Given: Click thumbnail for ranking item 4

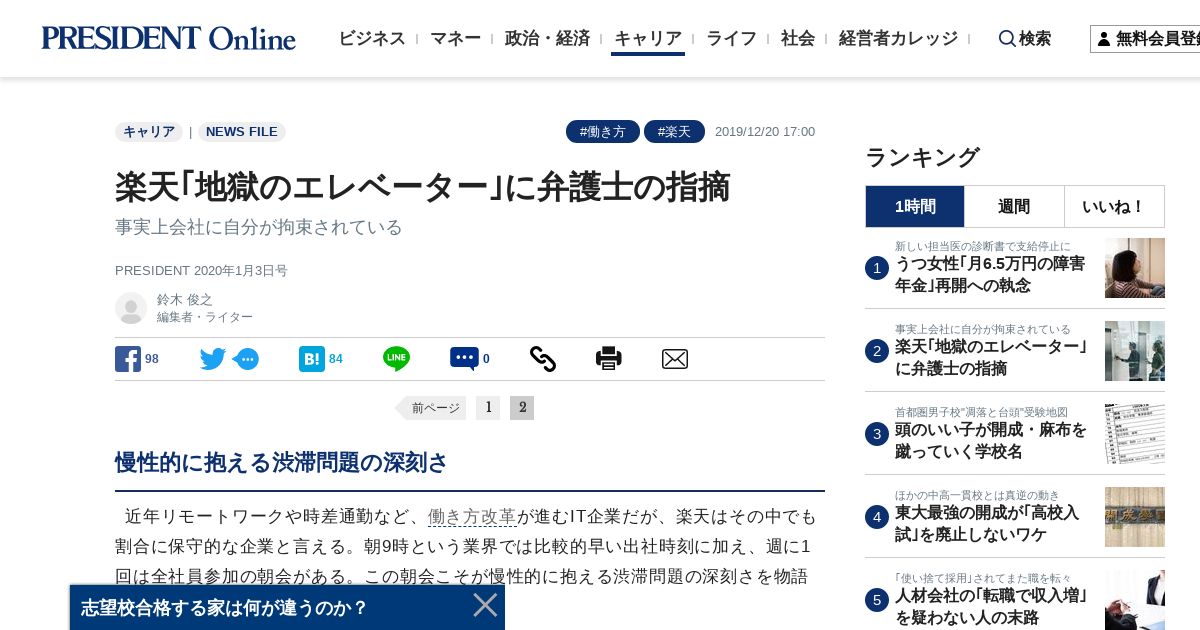Looking at the screenshot, I should (1135, 517).
